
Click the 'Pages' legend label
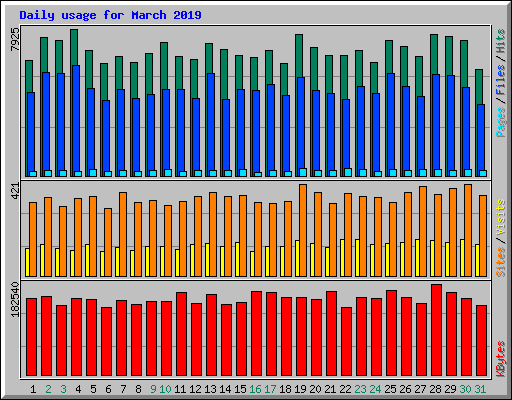500,122
